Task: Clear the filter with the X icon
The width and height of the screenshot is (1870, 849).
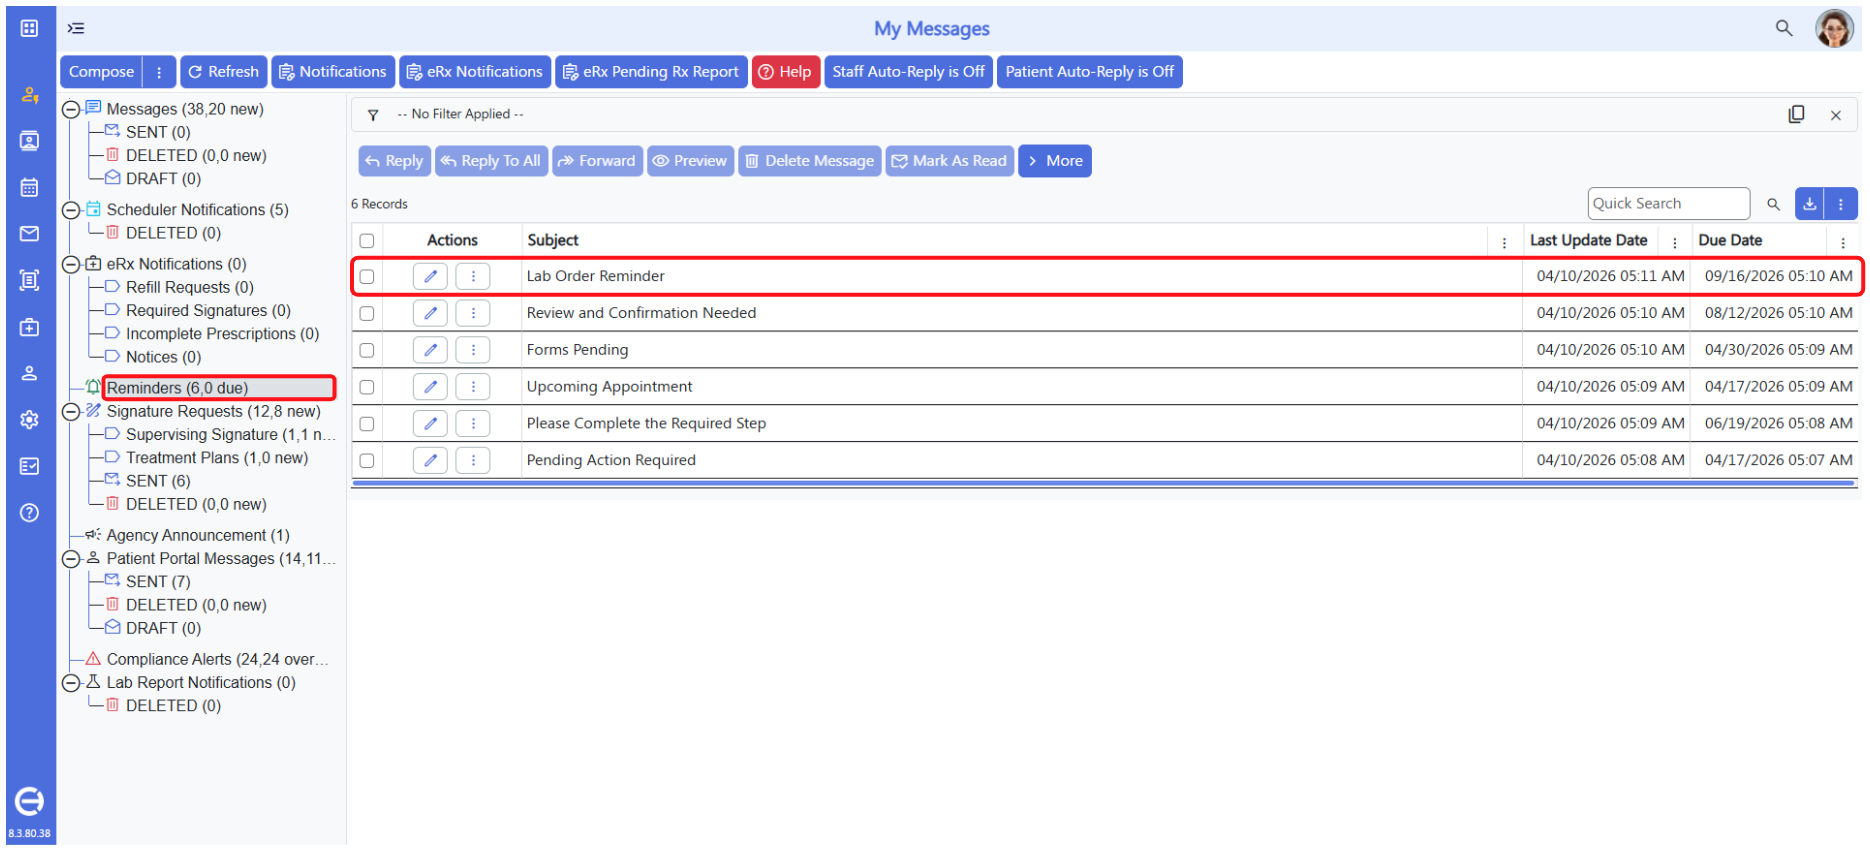Action: pyautogui.click(x=1836, y=115)
